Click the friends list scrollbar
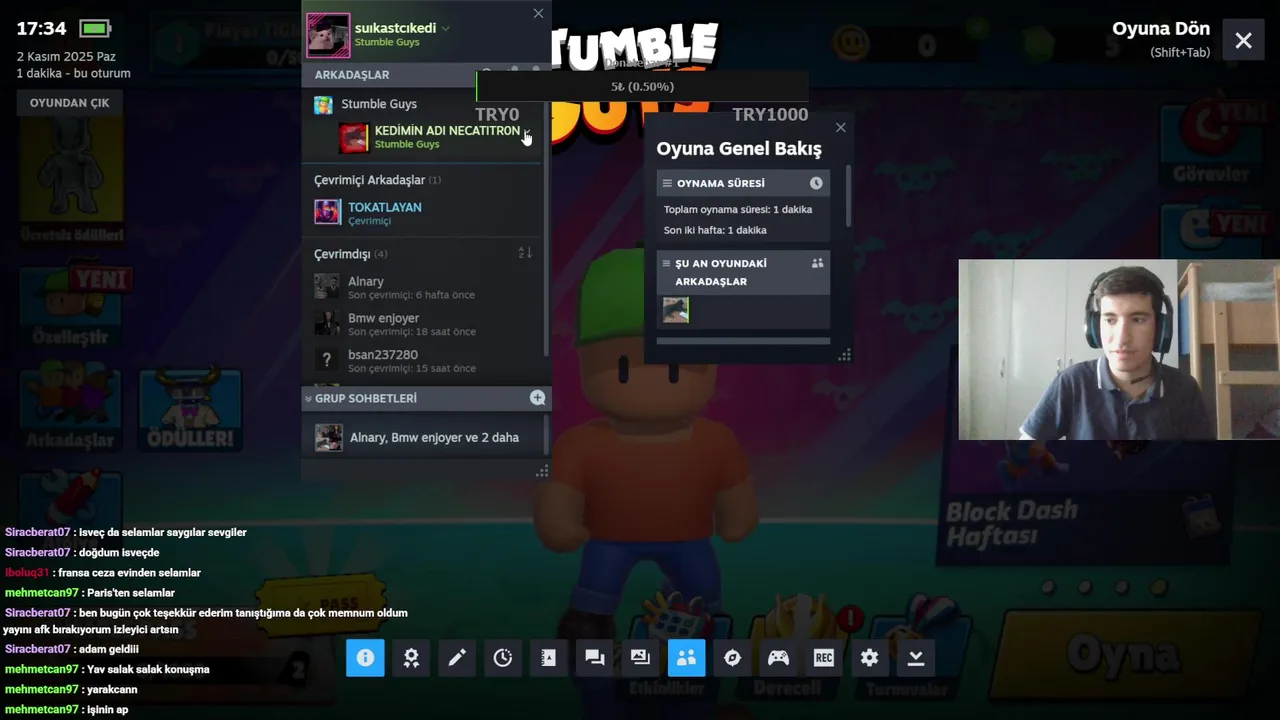The width and height of the screenshot is (1280, 720). tap(545, 220)
